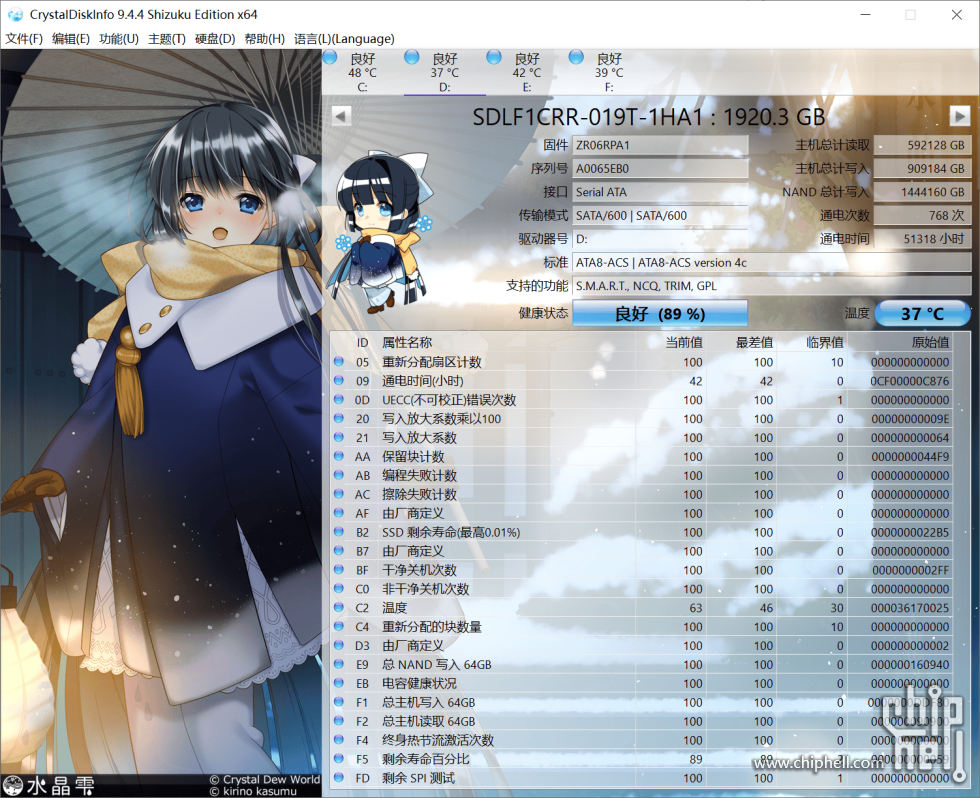Select row D3 由厂商定义

[x=642, y=646]
